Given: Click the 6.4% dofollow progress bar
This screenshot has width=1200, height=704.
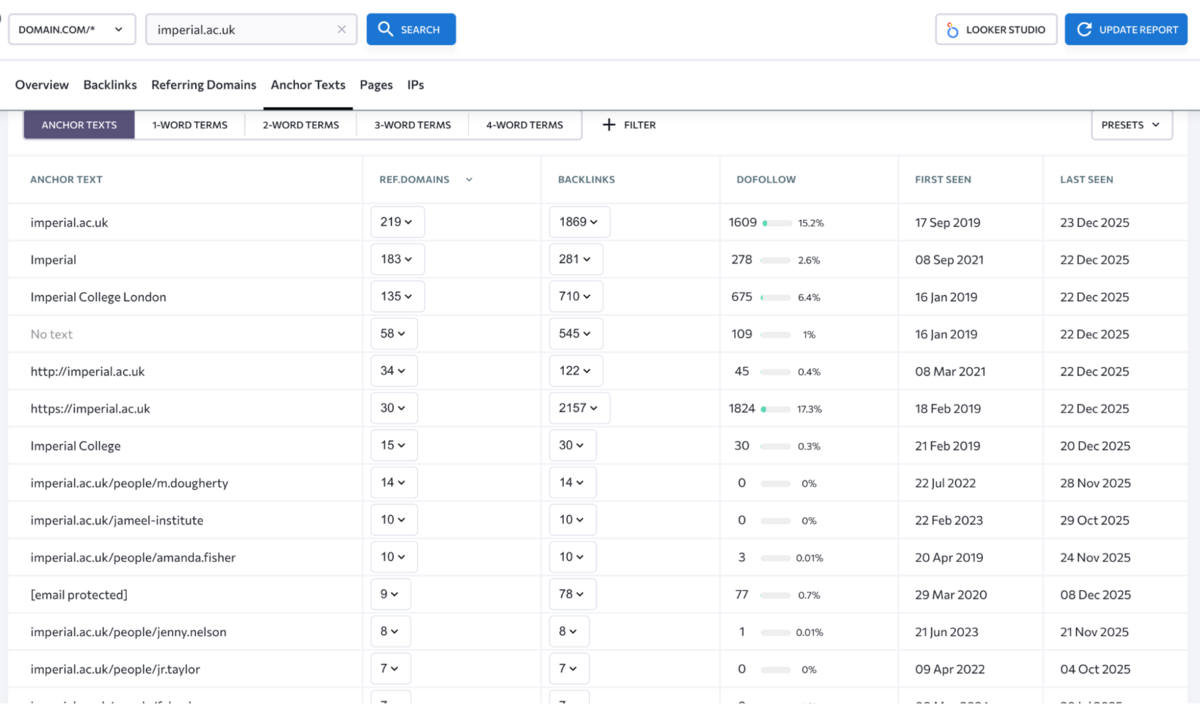Looking at the screenshot, I should [x=776, y=297].
